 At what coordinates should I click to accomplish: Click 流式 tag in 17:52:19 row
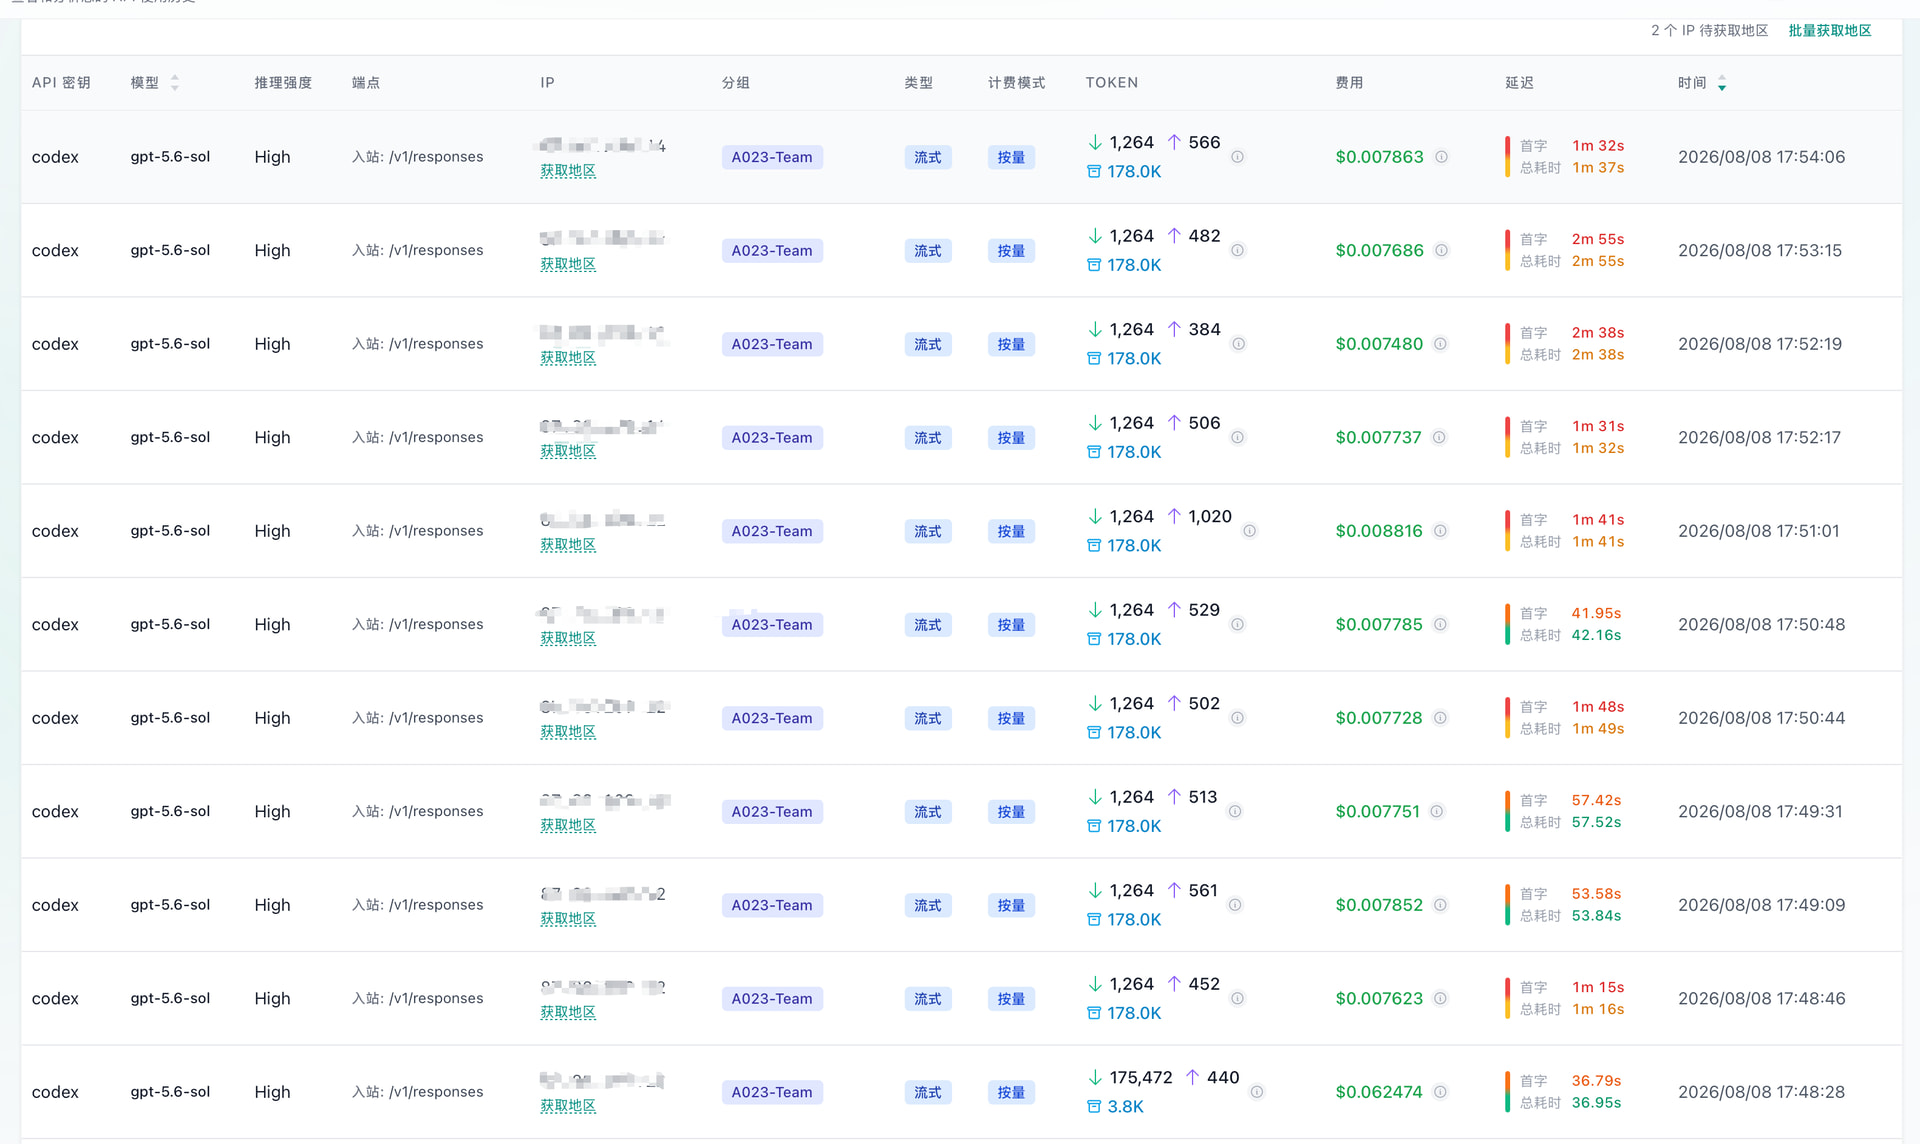click(928, 344)
